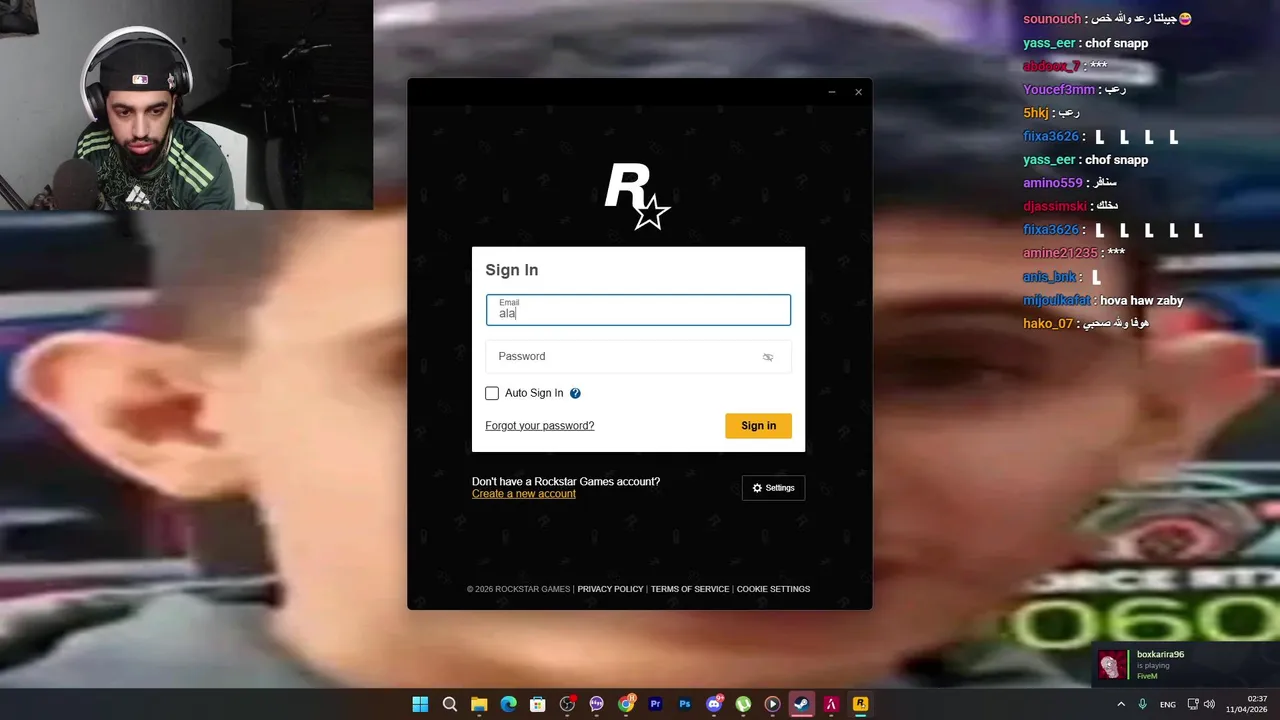Switch to Rockstar Games Launcher taskbar icon

[x=860, y=704]
